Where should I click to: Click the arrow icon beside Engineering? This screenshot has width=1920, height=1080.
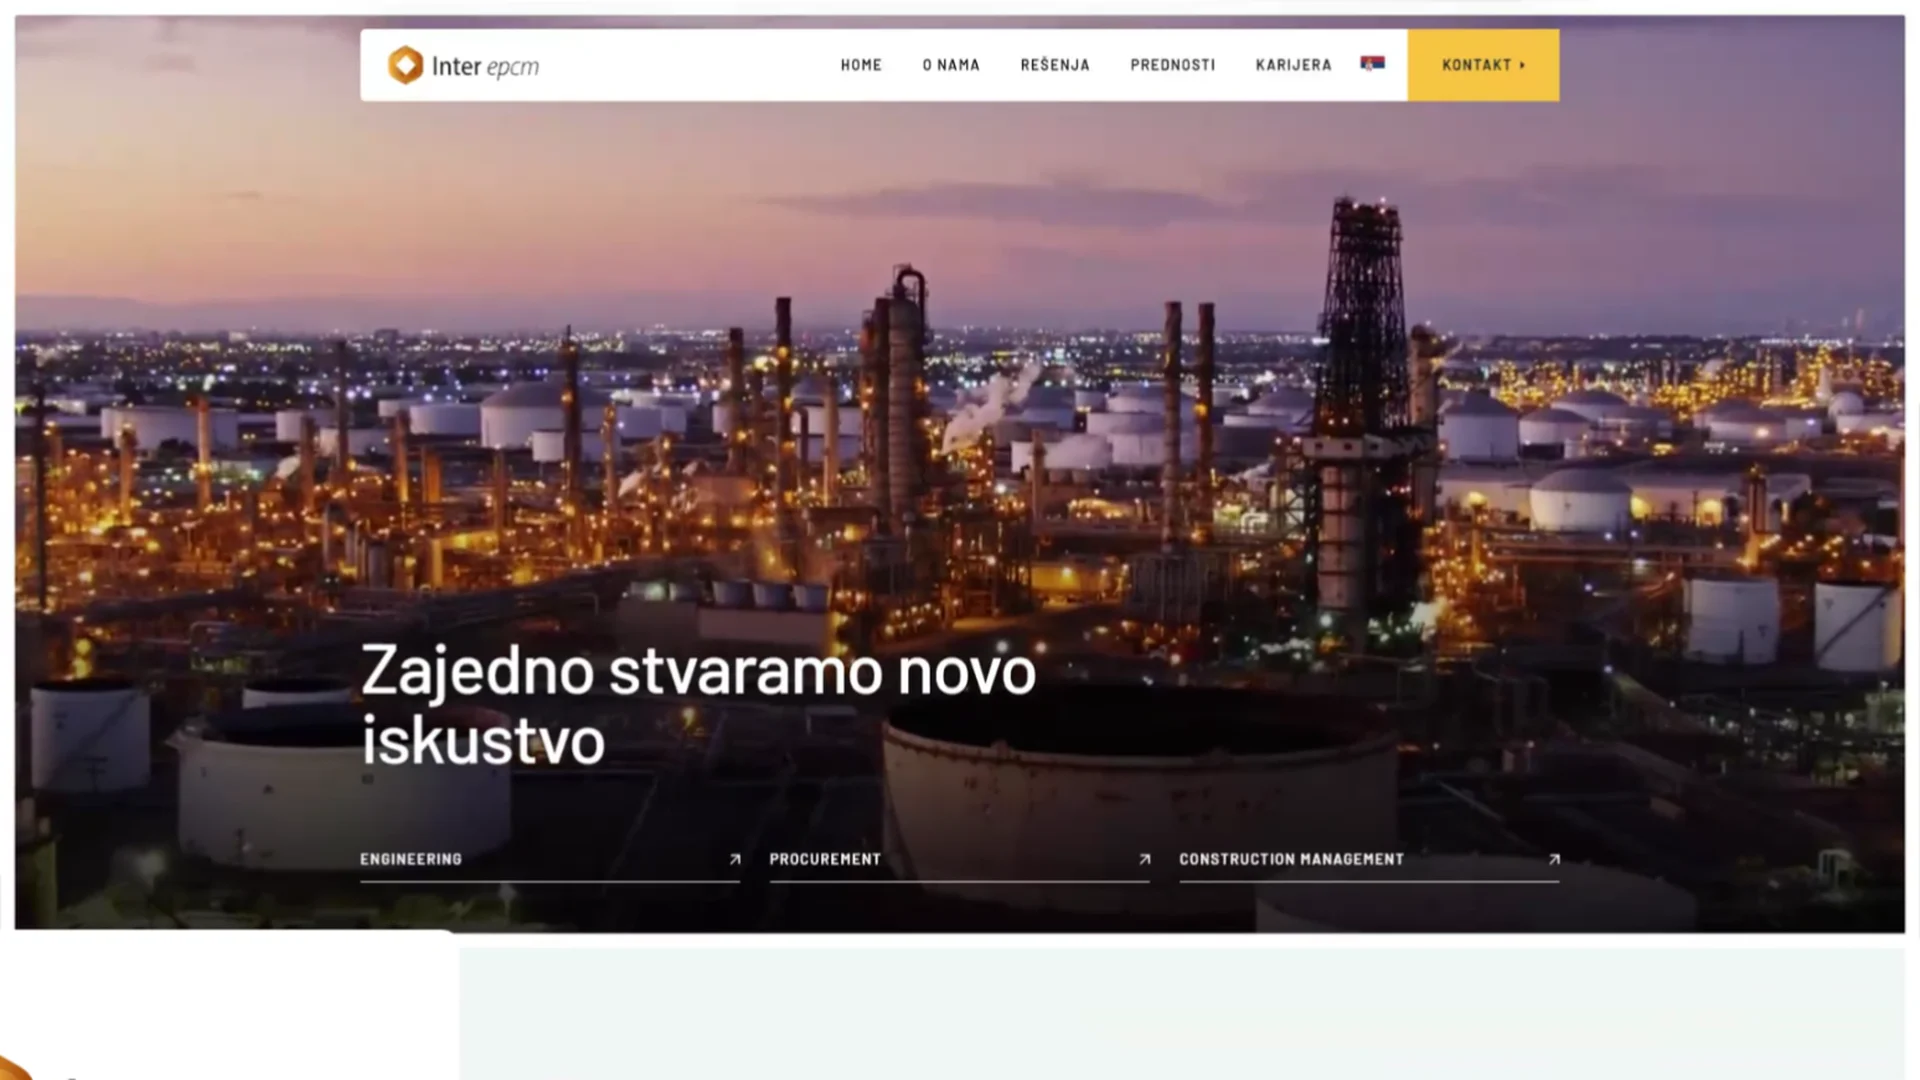pos(735,859)
